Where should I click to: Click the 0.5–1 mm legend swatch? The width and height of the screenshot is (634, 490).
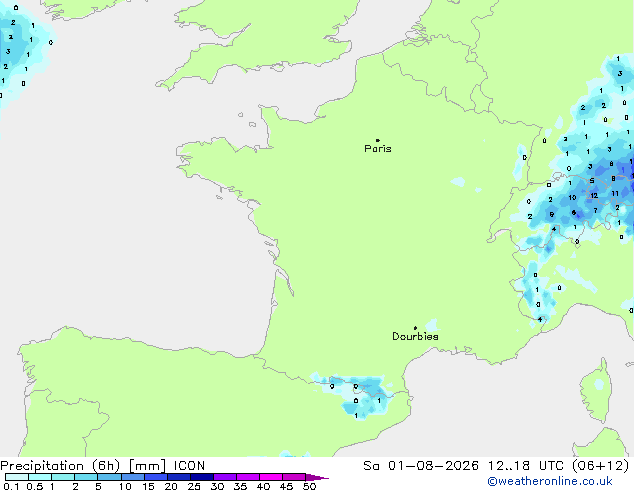tap(40, 477)
